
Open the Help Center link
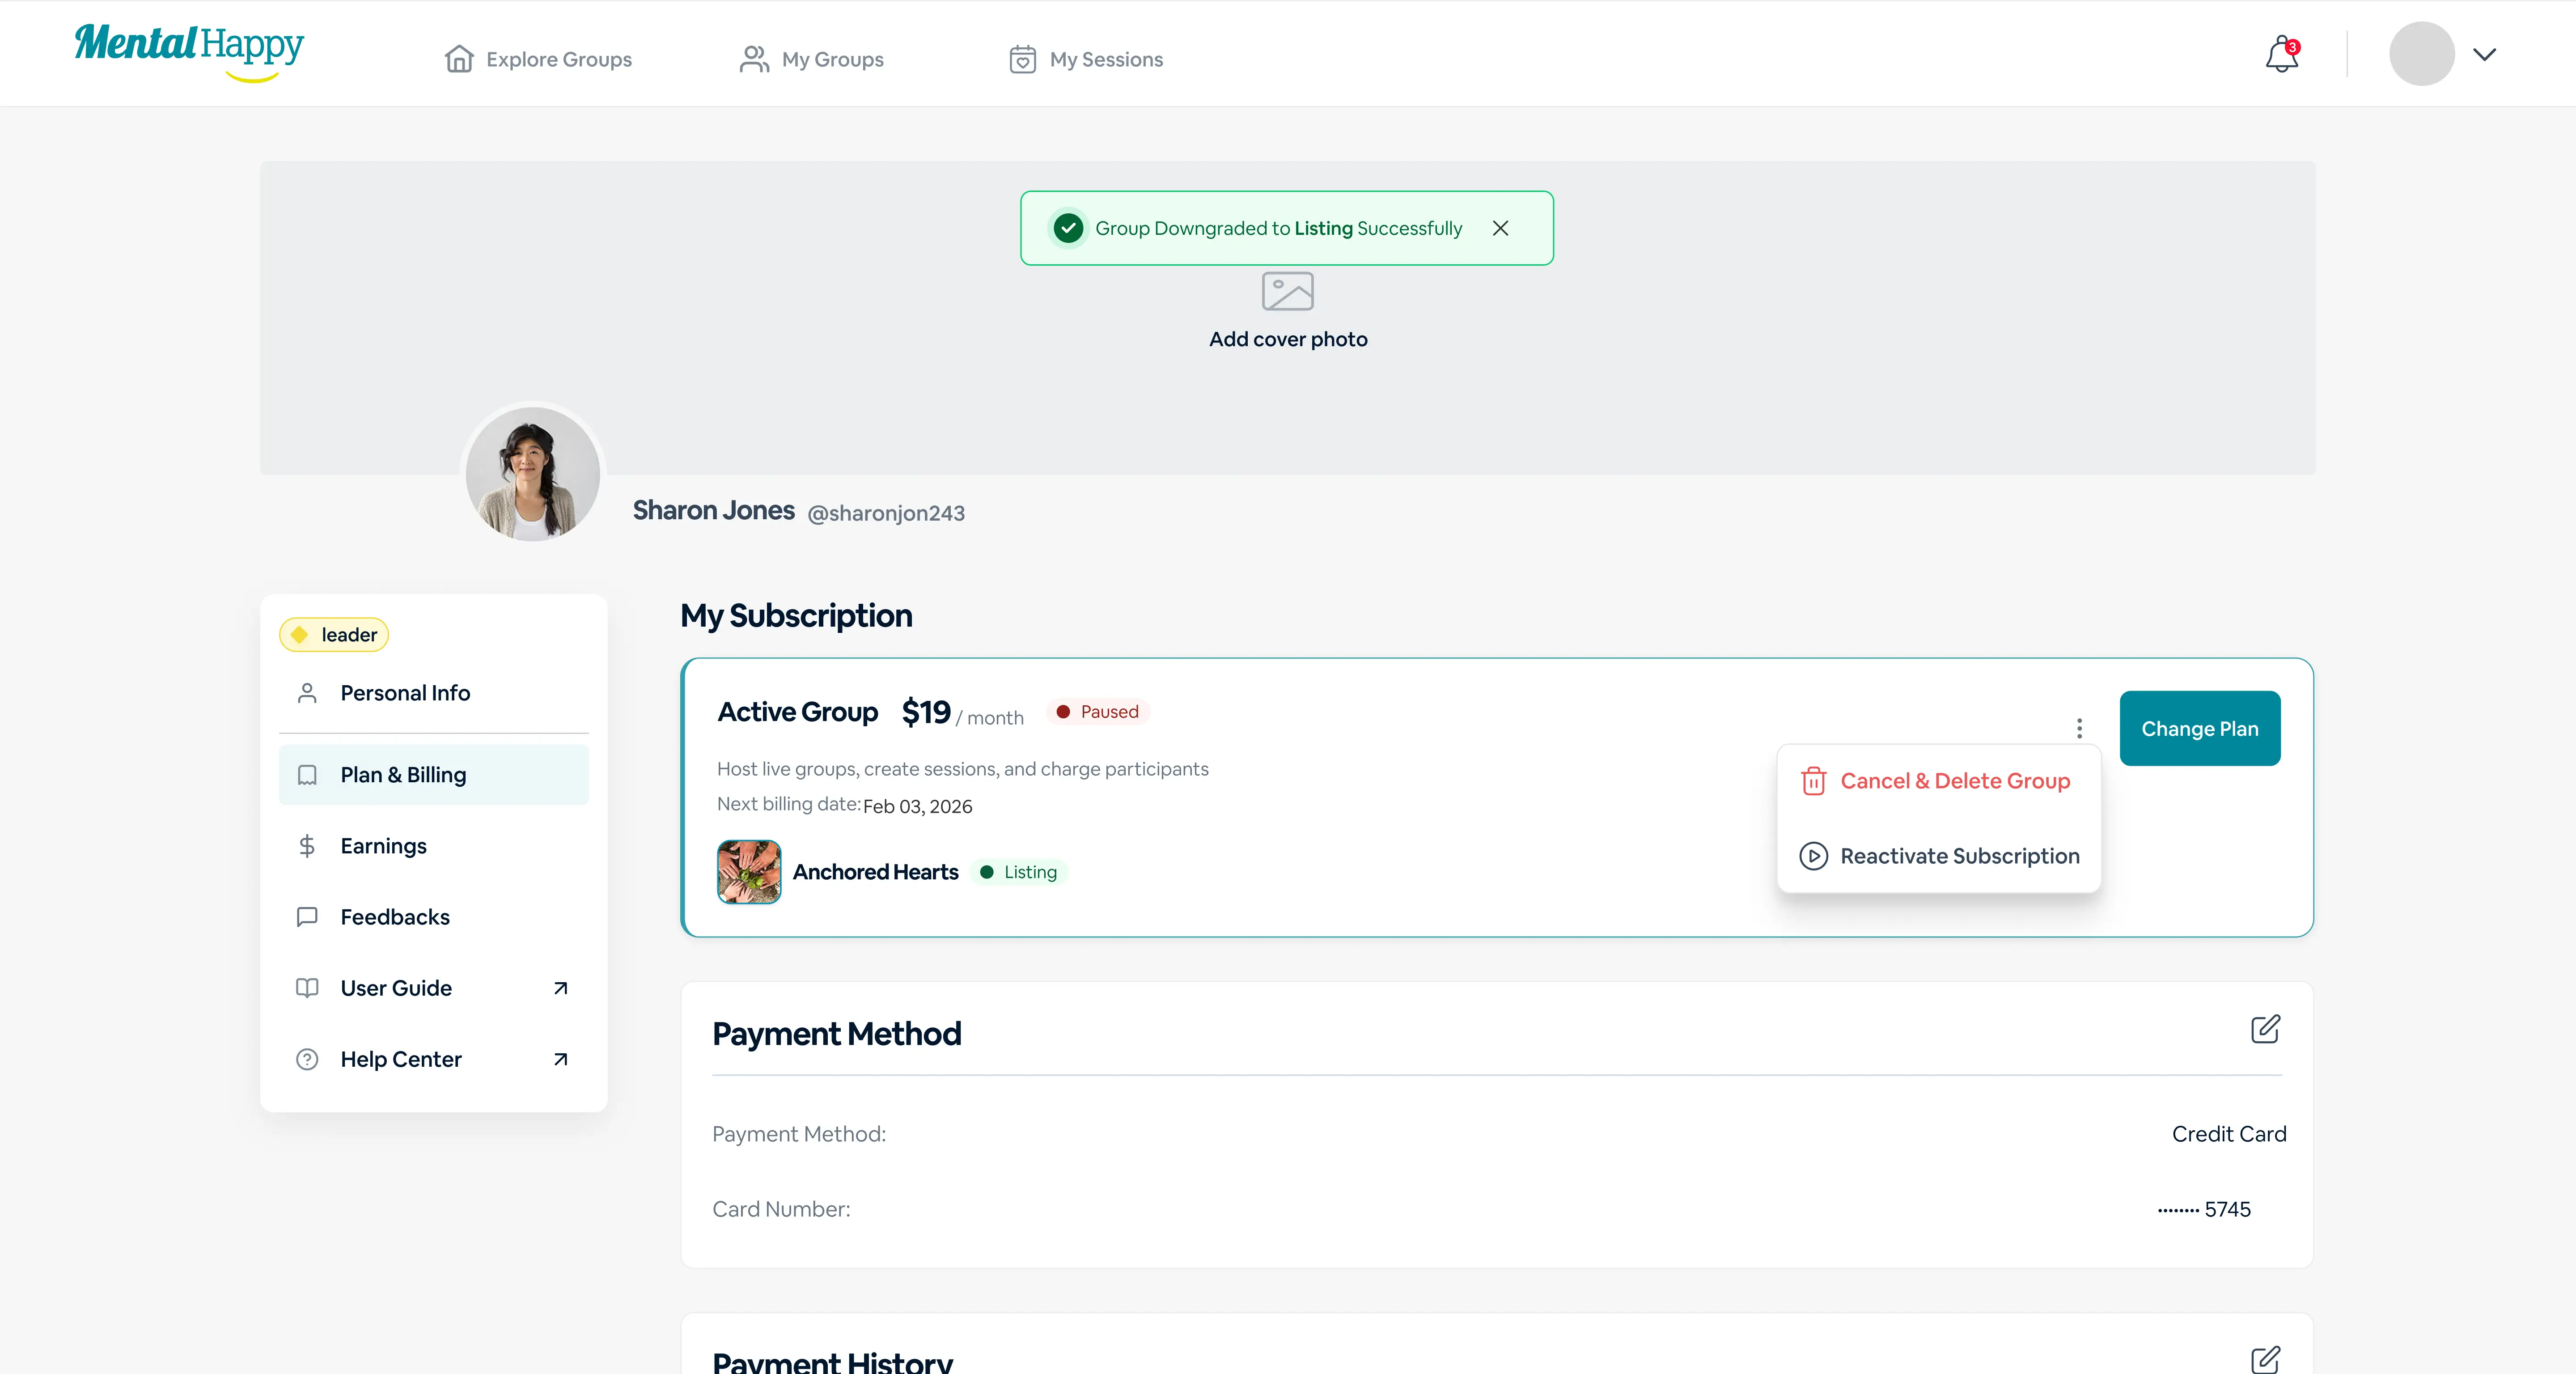[434, 1059]
